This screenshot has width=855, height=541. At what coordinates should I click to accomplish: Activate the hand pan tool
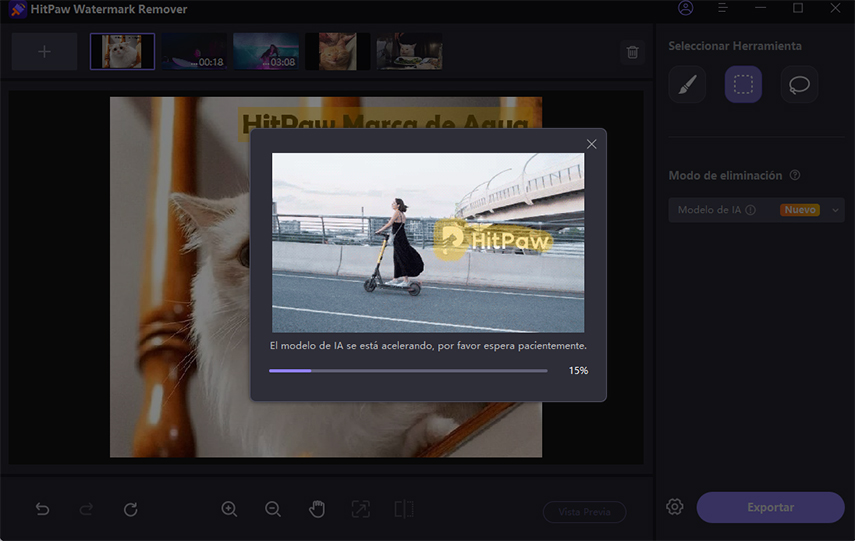317,509
